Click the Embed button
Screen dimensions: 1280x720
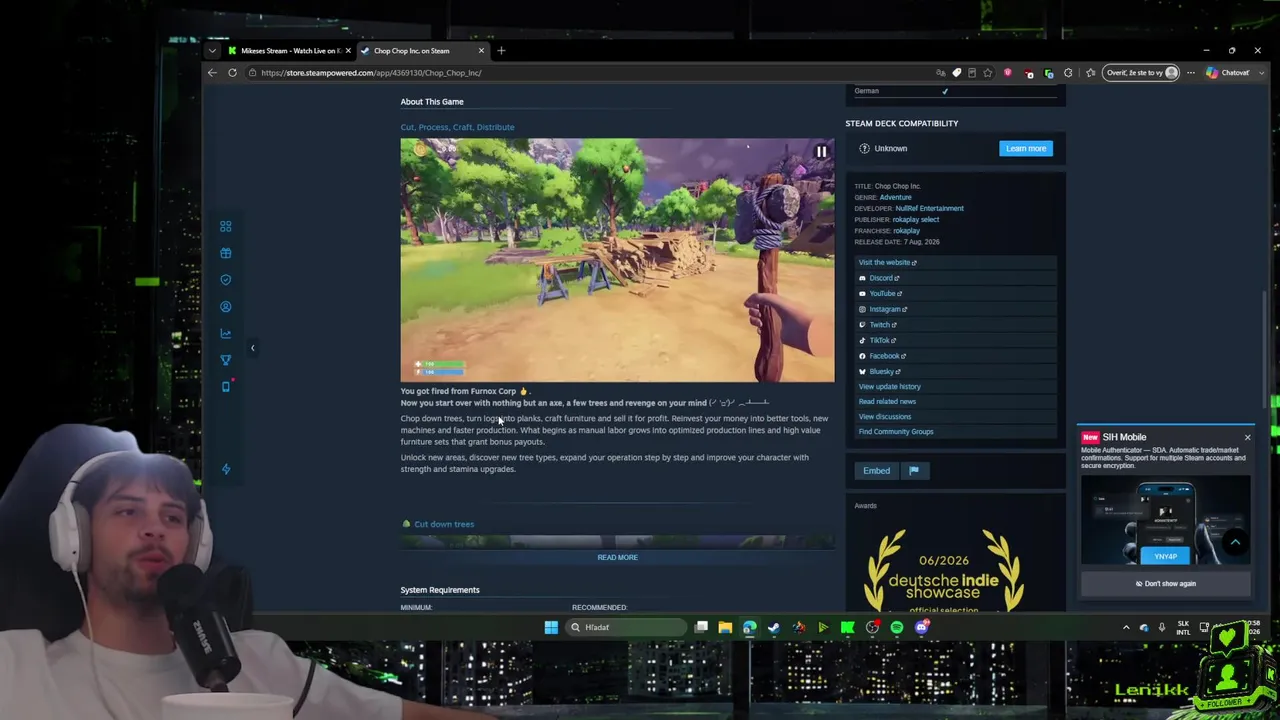[x=876, y=471]
